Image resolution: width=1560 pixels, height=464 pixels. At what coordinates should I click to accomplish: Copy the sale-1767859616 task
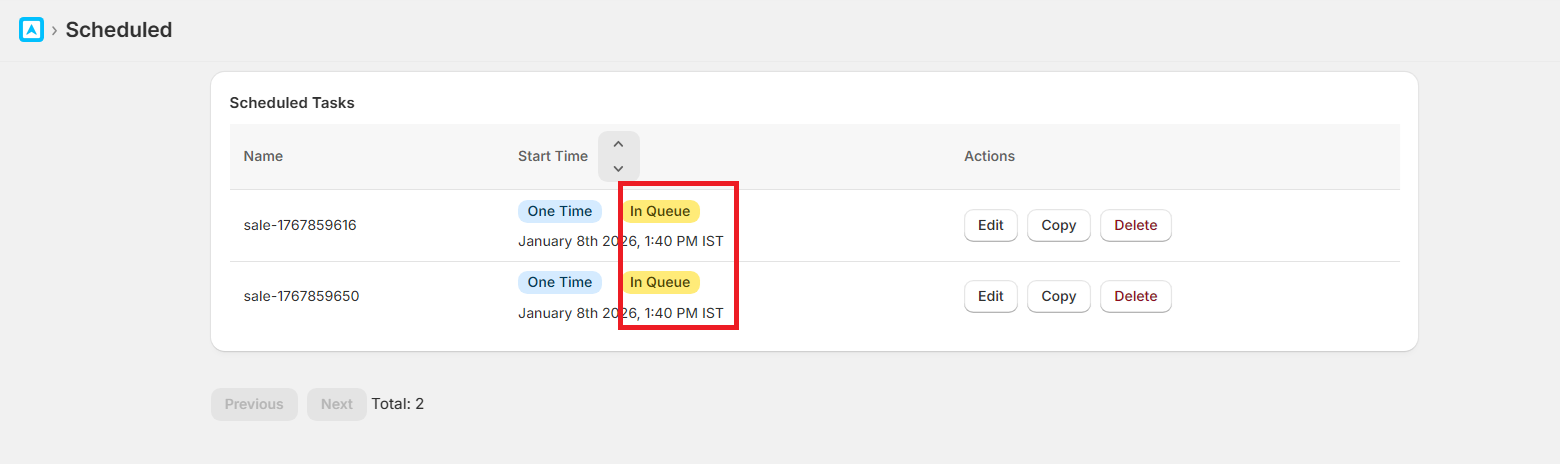point(1058,225)
